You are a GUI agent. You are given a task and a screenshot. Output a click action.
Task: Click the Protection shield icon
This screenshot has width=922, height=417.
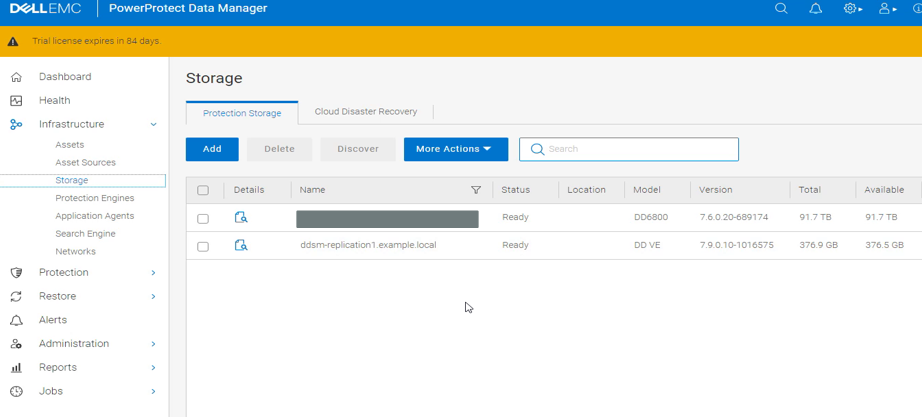(16, 272)
